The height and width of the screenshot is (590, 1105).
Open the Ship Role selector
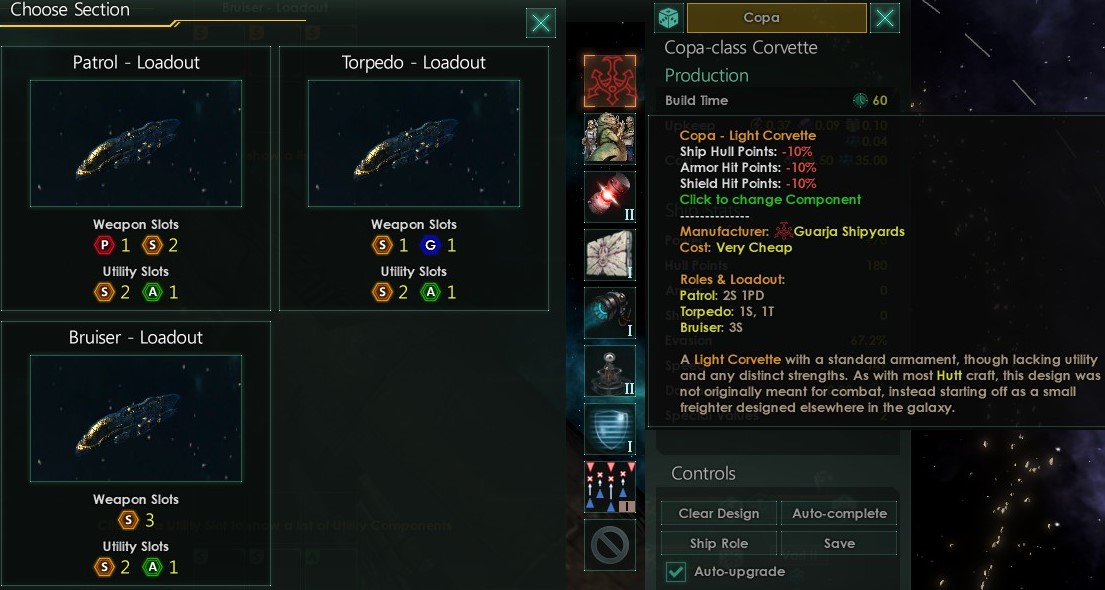719,543
